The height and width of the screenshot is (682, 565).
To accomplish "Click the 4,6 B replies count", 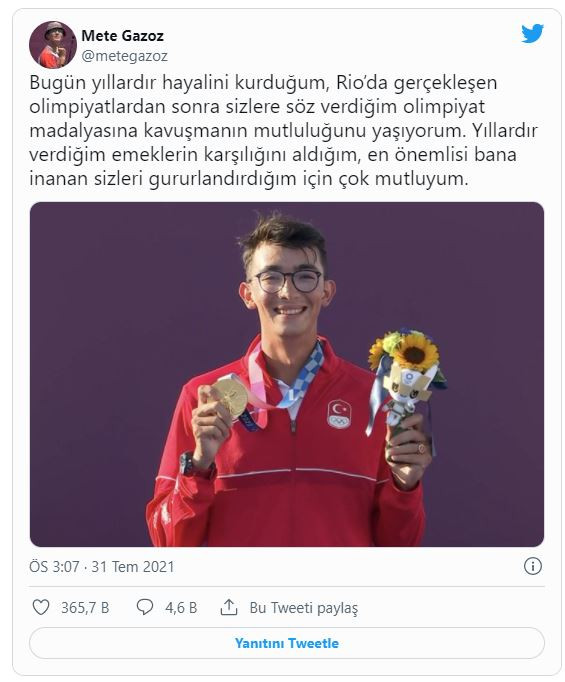I will 181,607.
